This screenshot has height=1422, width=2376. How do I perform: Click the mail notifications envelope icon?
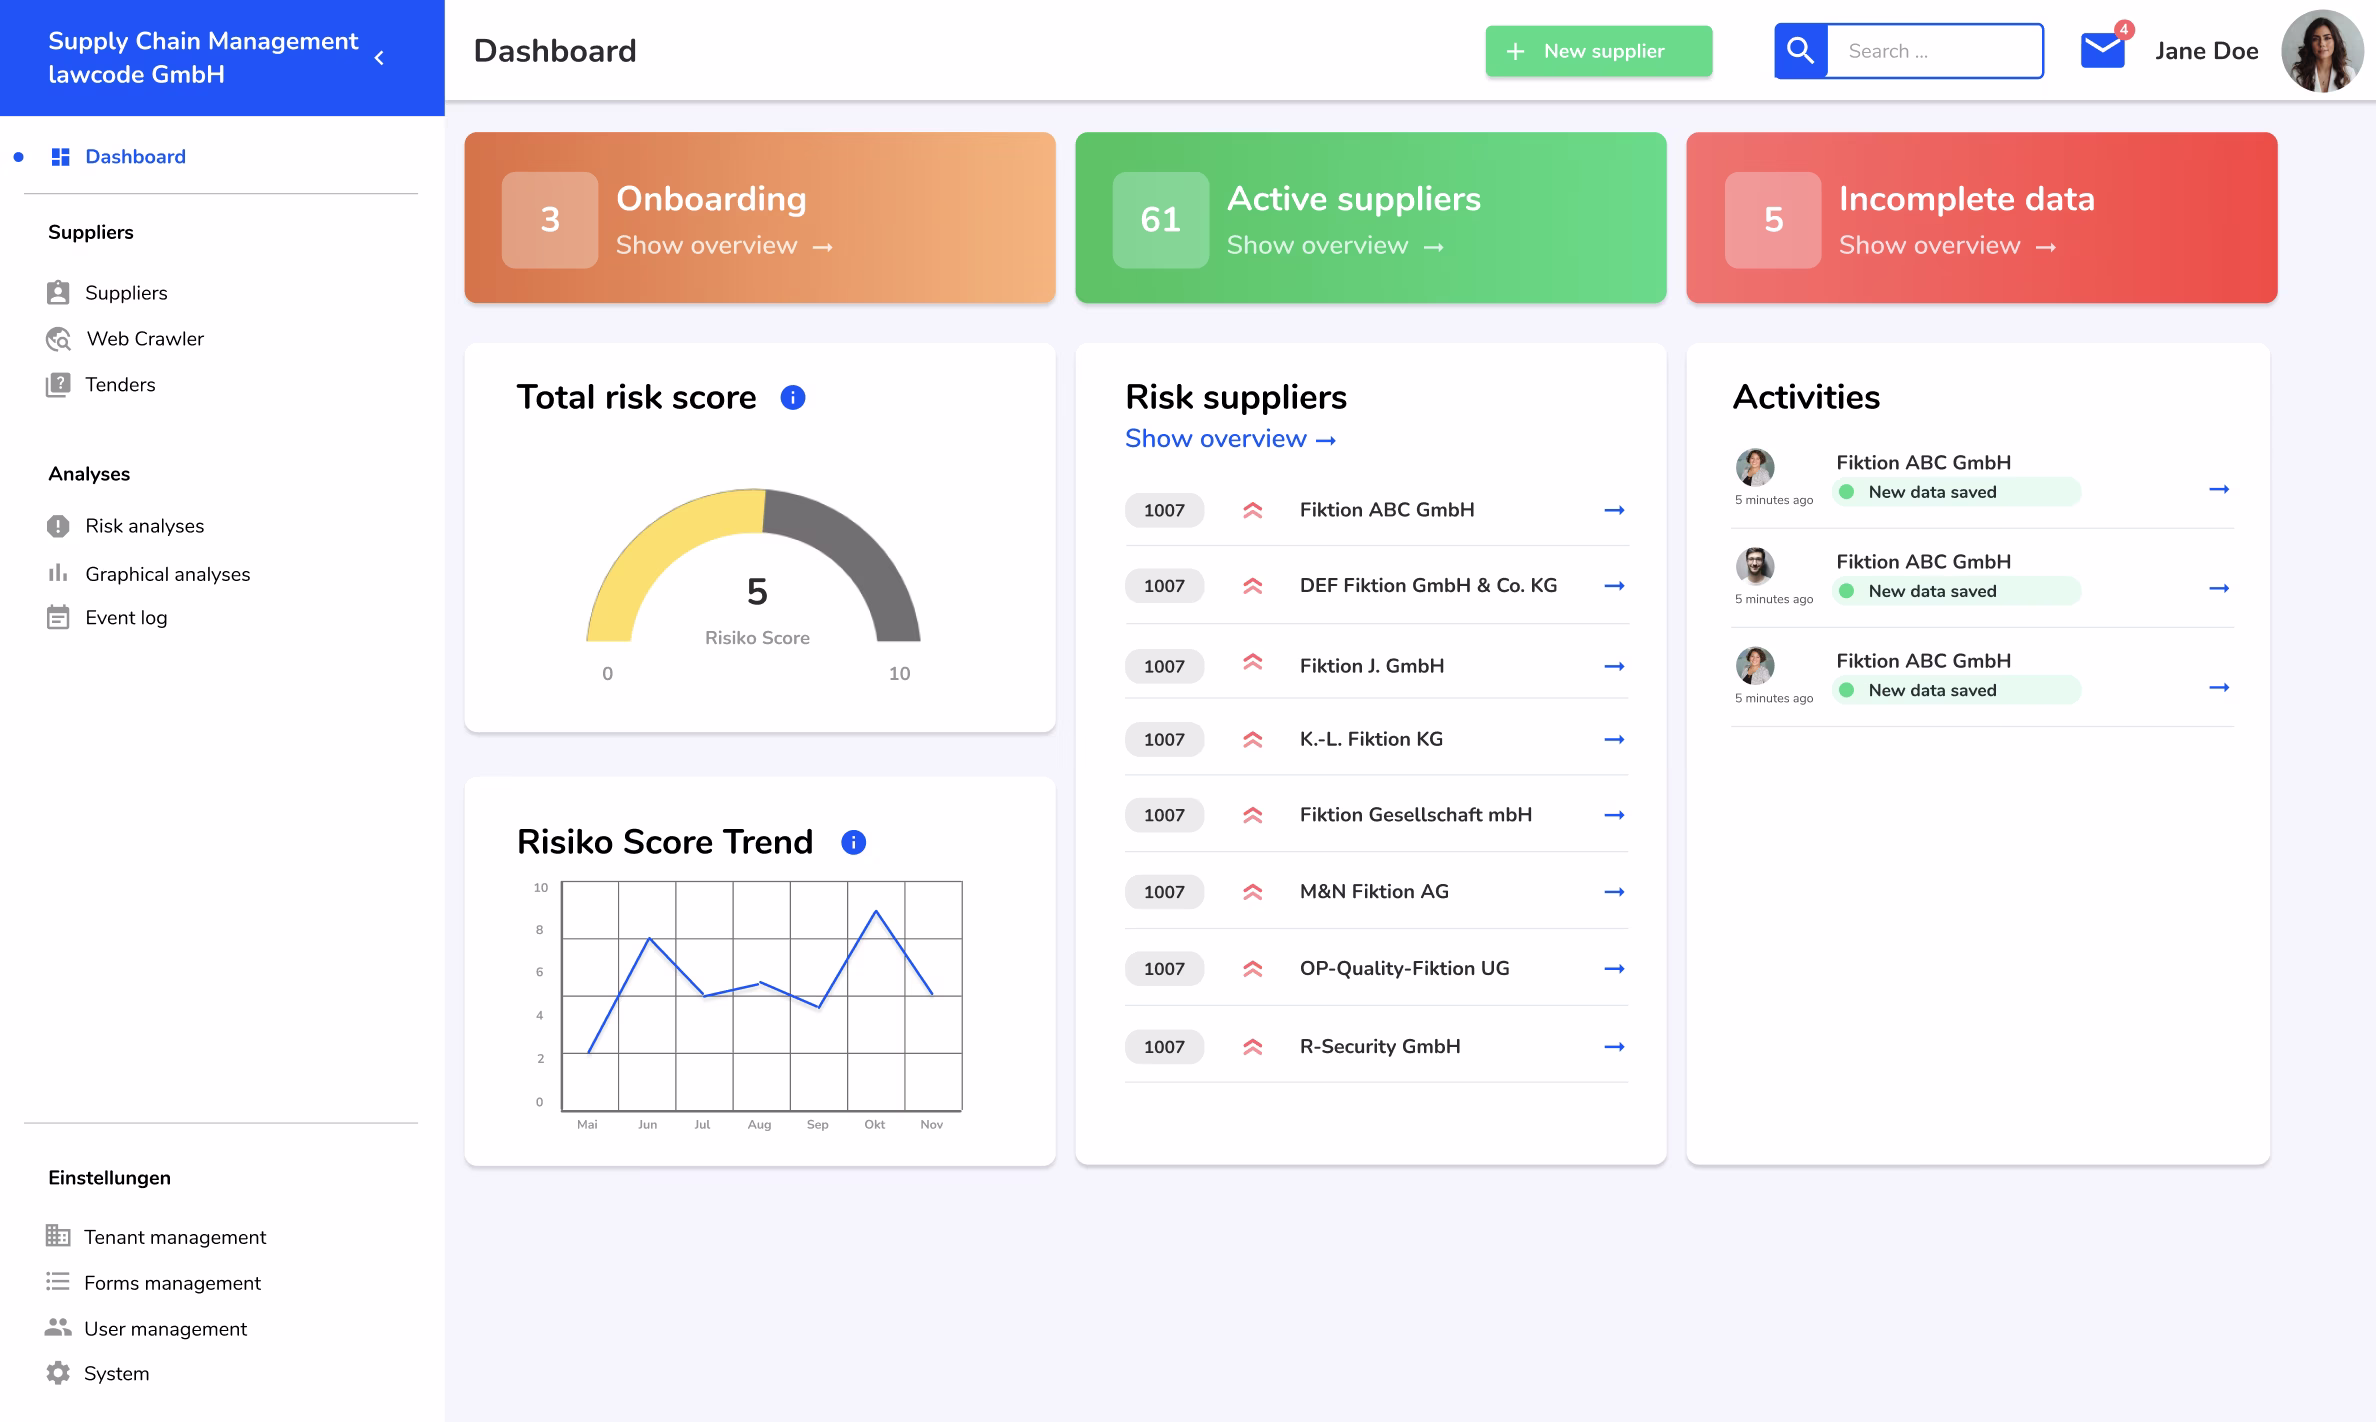[x=2102, y=50]
